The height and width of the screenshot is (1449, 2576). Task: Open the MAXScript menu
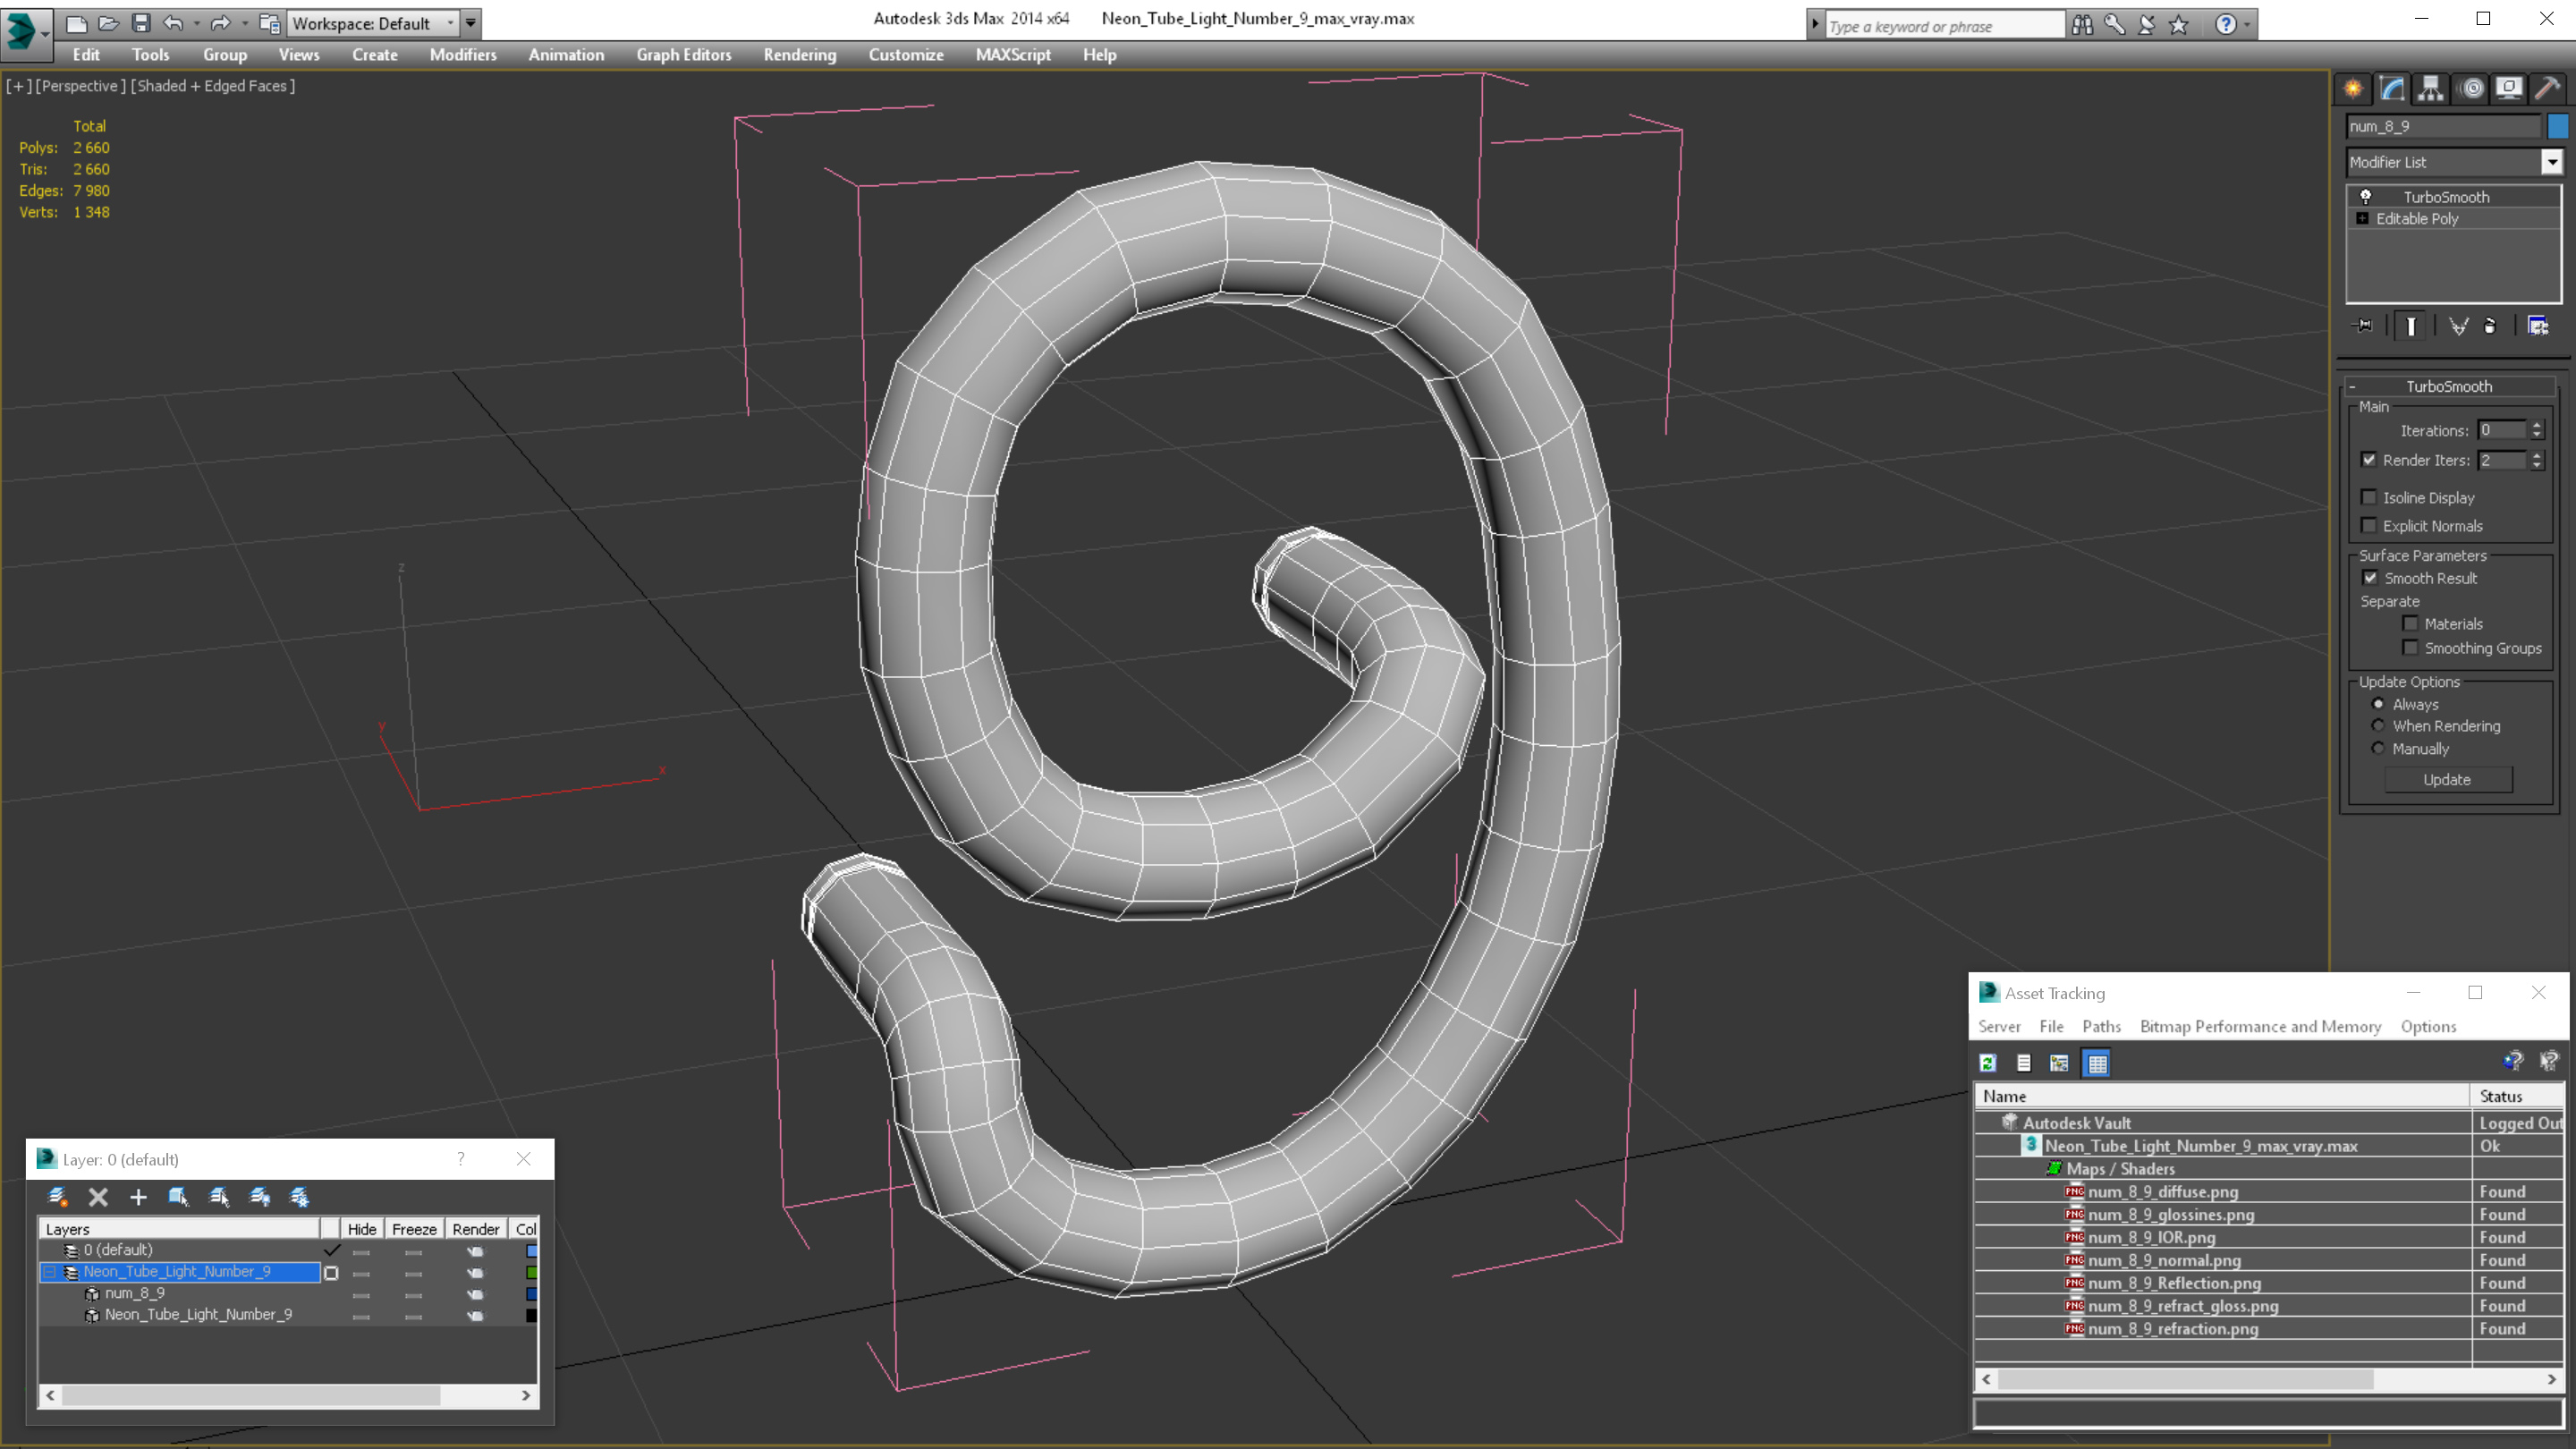point(1013,55)
